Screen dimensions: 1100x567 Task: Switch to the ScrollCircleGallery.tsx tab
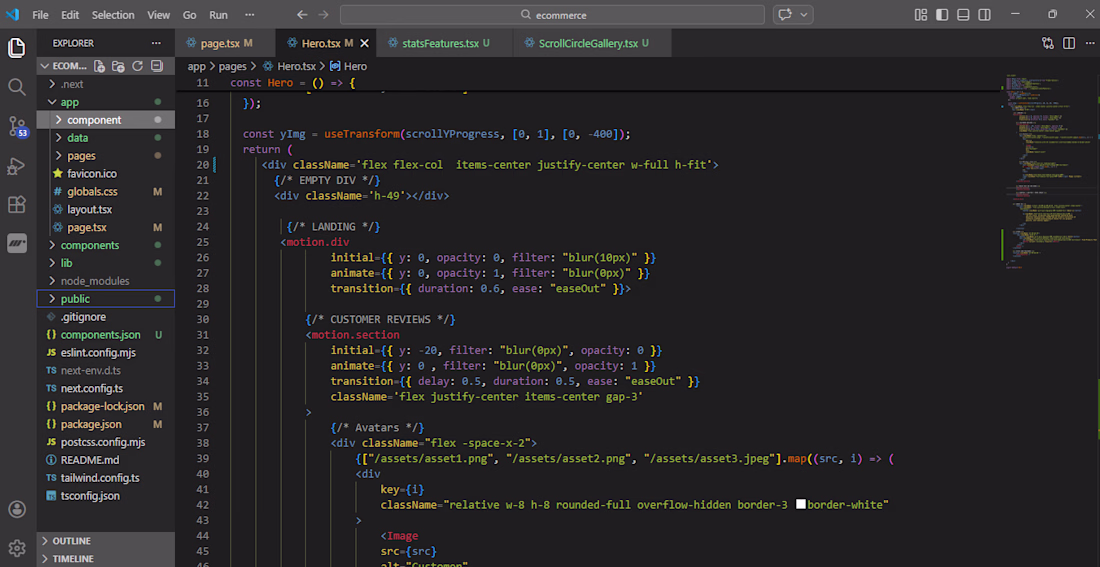587,44
